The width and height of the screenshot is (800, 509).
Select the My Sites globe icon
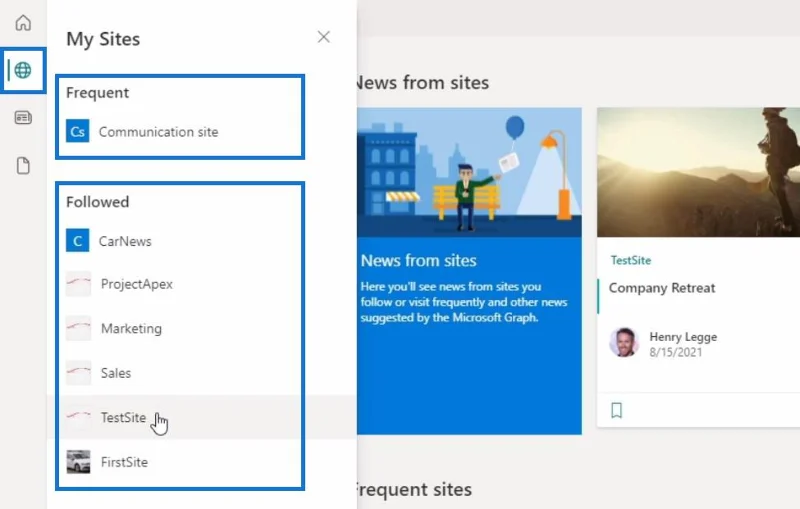(x=23, y=70)
